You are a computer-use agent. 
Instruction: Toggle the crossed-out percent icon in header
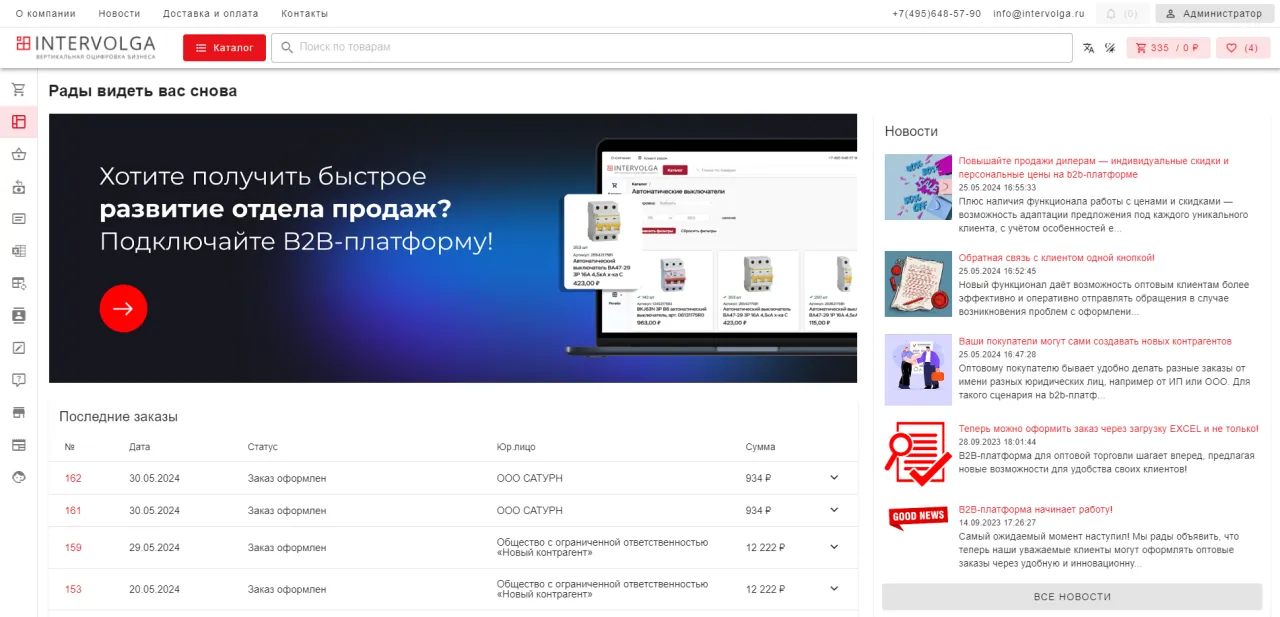1110,47
